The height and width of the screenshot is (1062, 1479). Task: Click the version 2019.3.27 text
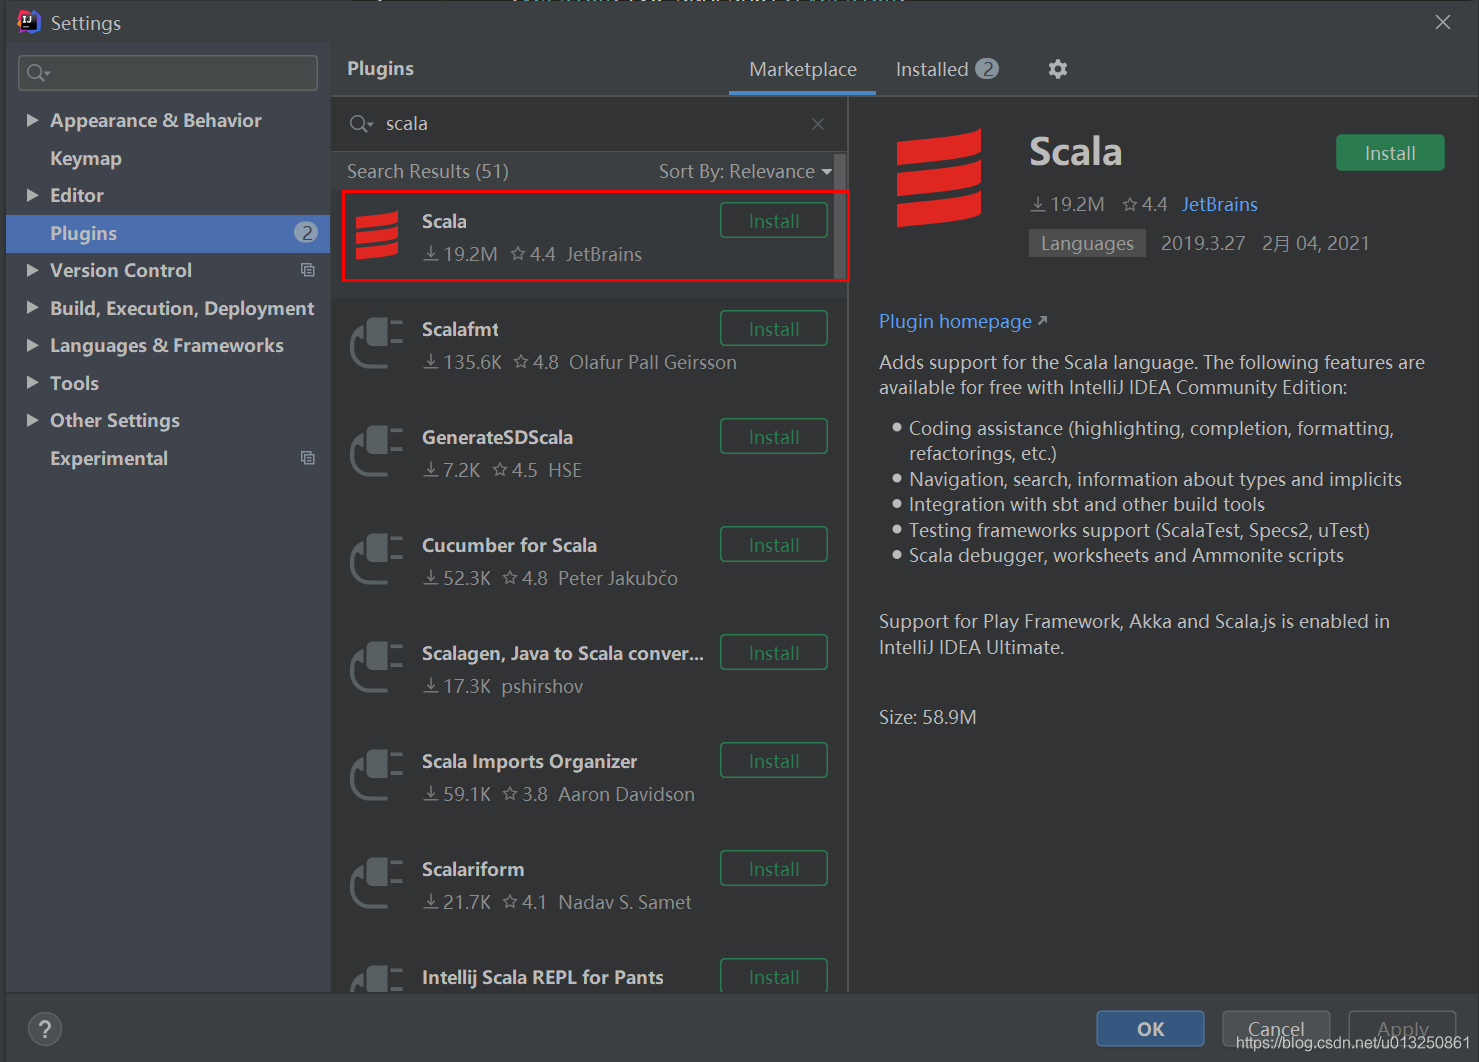coord(1203,243)
